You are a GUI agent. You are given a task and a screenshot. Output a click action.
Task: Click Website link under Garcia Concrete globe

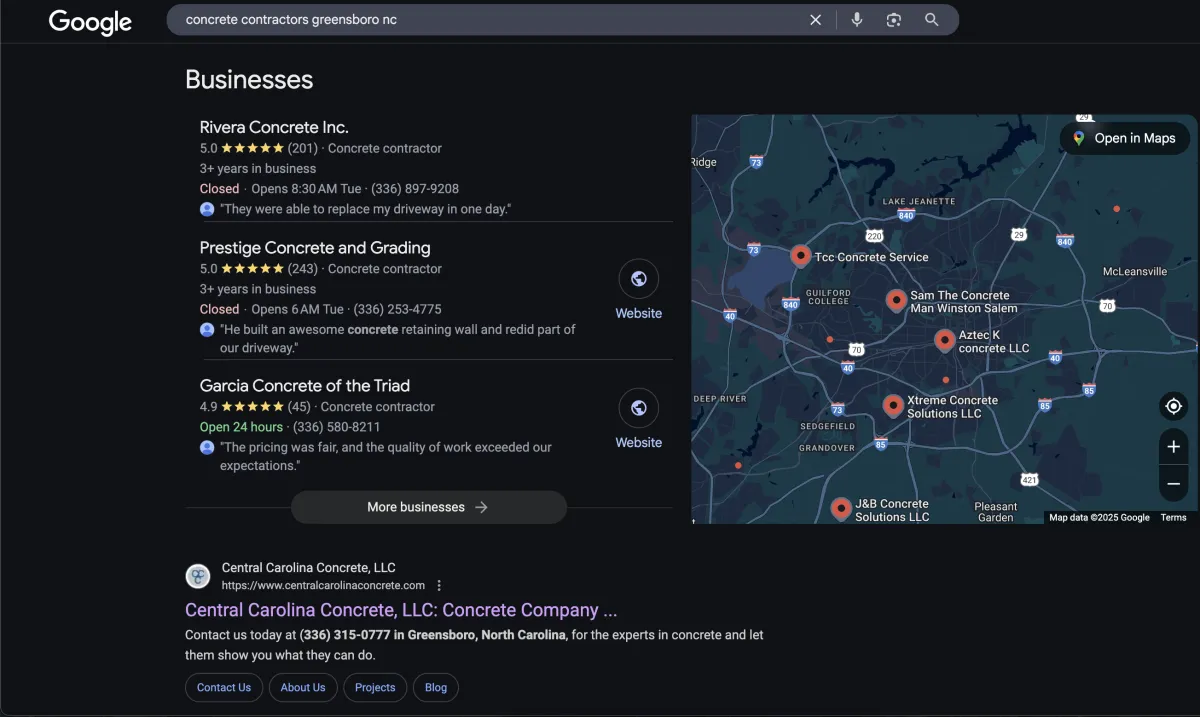[639, 442]
